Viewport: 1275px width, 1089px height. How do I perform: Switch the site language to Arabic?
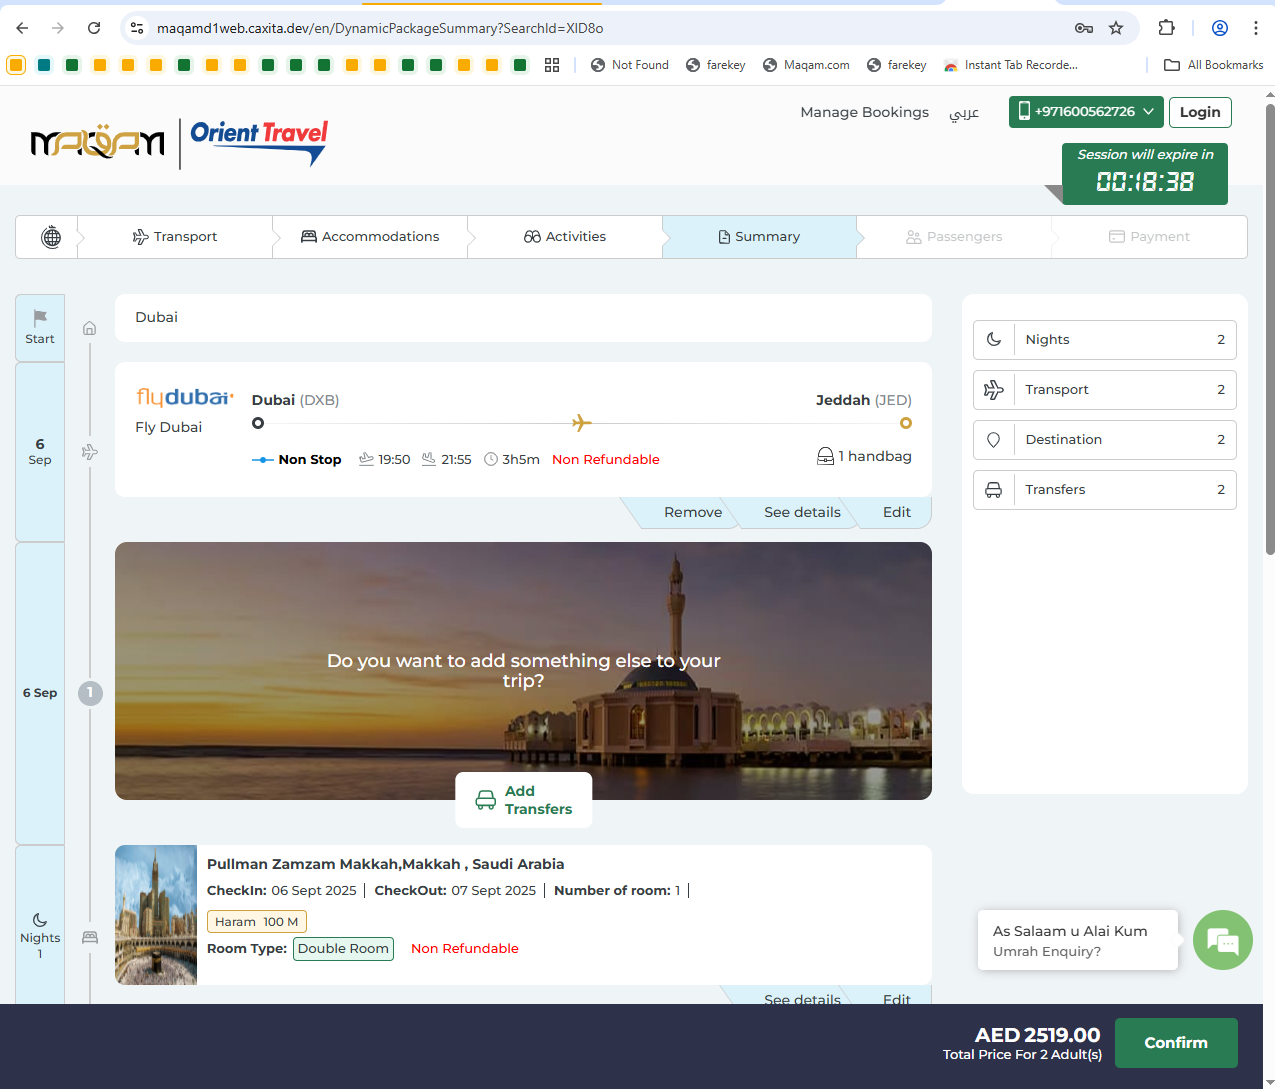coord(963,113)
